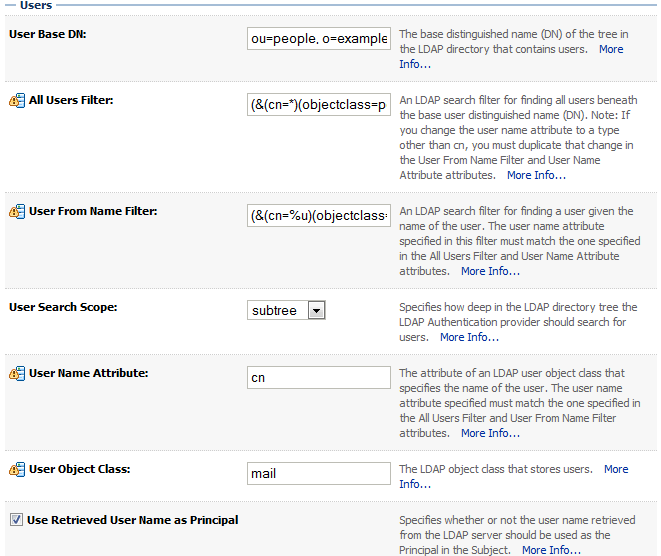Screen dimensions: 661x556
Task: Open More Info link for User Base DN
Action: click(611, 49)
